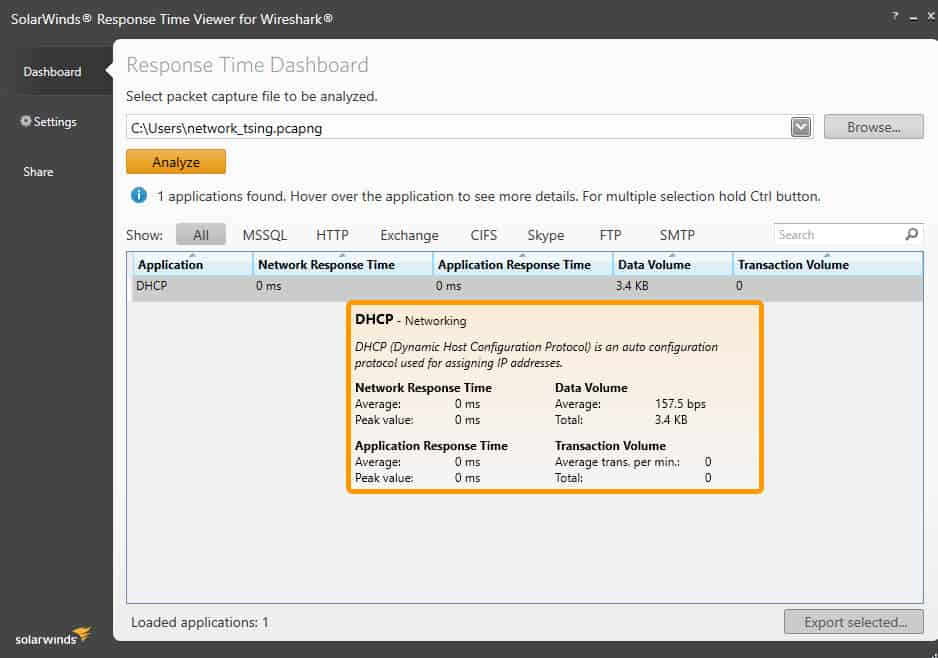The height and width of the screenshot is (658, 938).
Task: Sort by Data Volume column header
Action: point(673,264)
